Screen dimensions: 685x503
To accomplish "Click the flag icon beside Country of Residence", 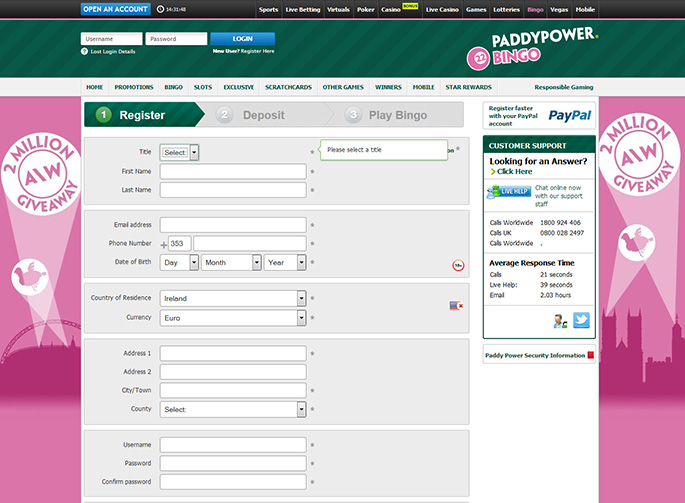I will [x=456, y=305].
